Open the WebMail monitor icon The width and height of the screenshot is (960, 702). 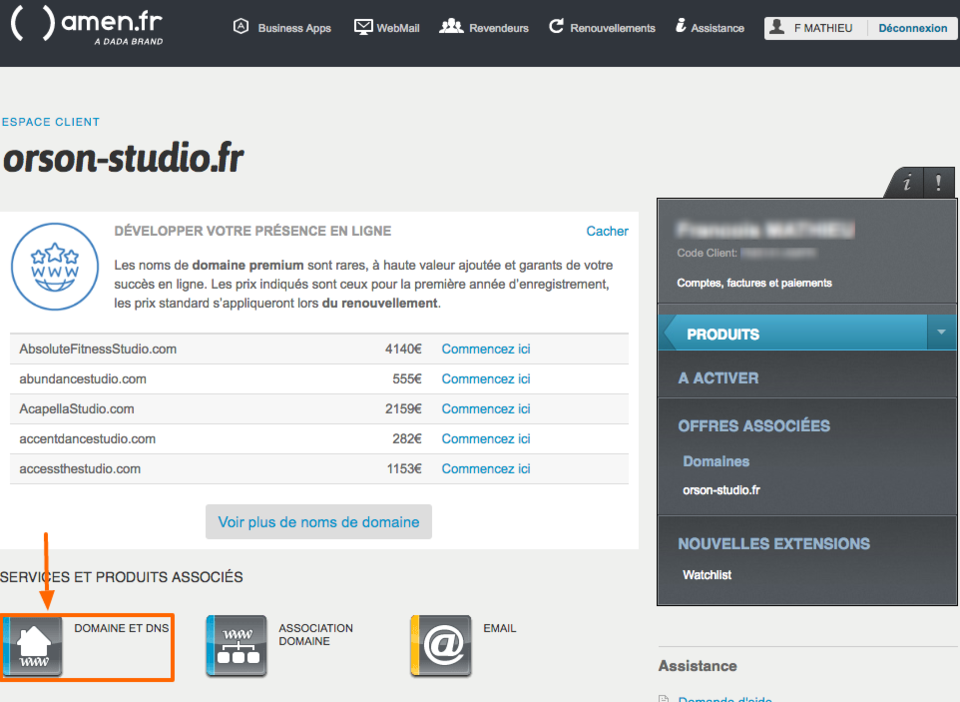(x=363, y=27)
